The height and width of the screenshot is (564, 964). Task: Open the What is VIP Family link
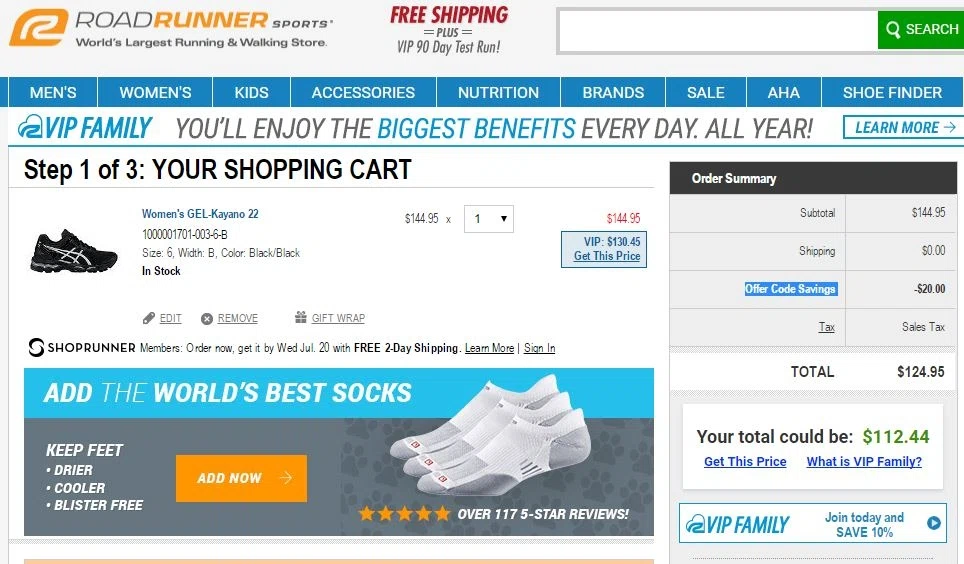864,461
